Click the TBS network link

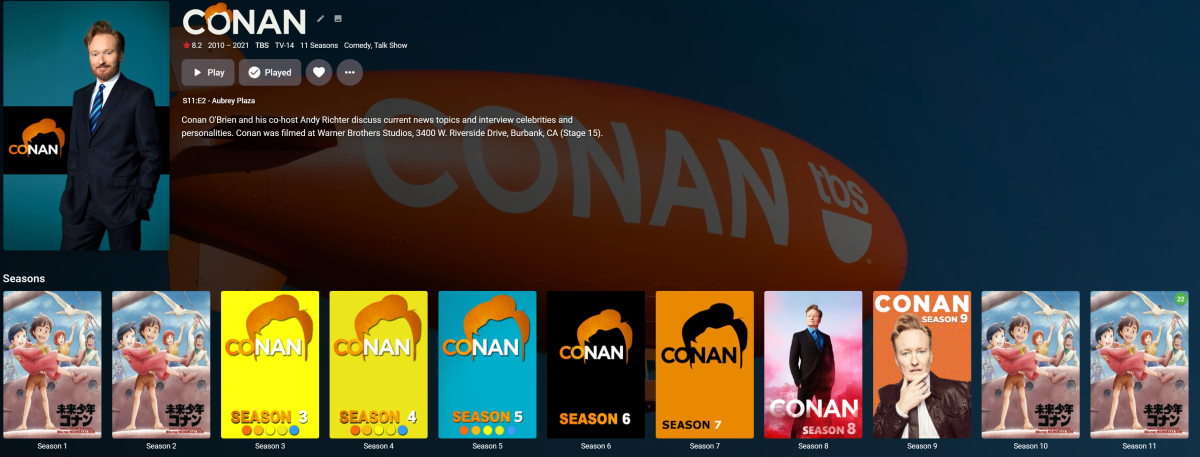point(262,45)
